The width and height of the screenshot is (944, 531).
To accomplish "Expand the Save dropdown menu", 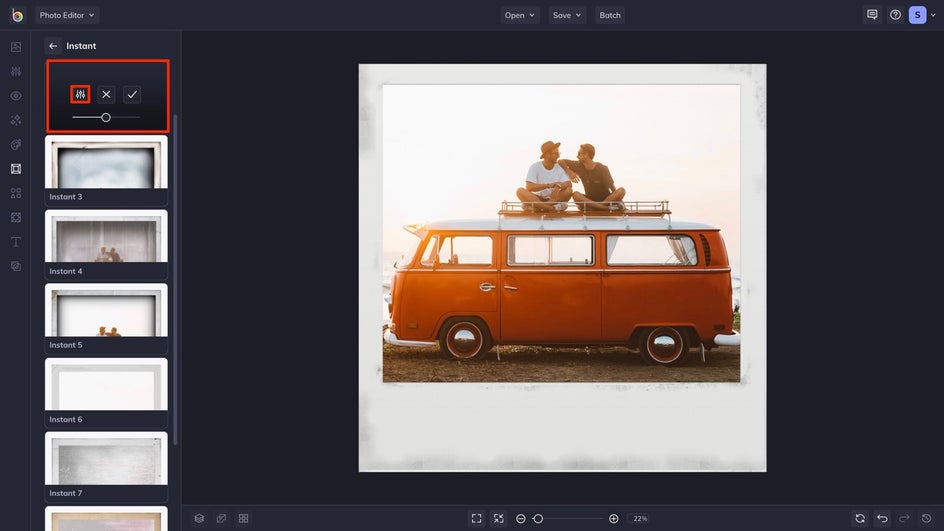I will [567, 15].
